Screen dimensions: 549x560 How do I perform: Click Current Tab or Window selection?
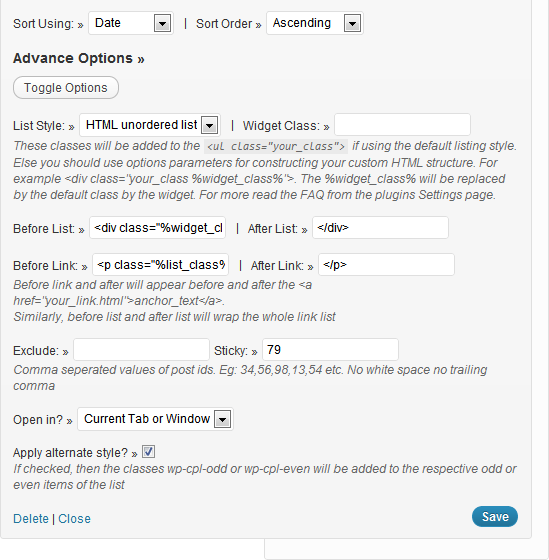coord(147,419)
